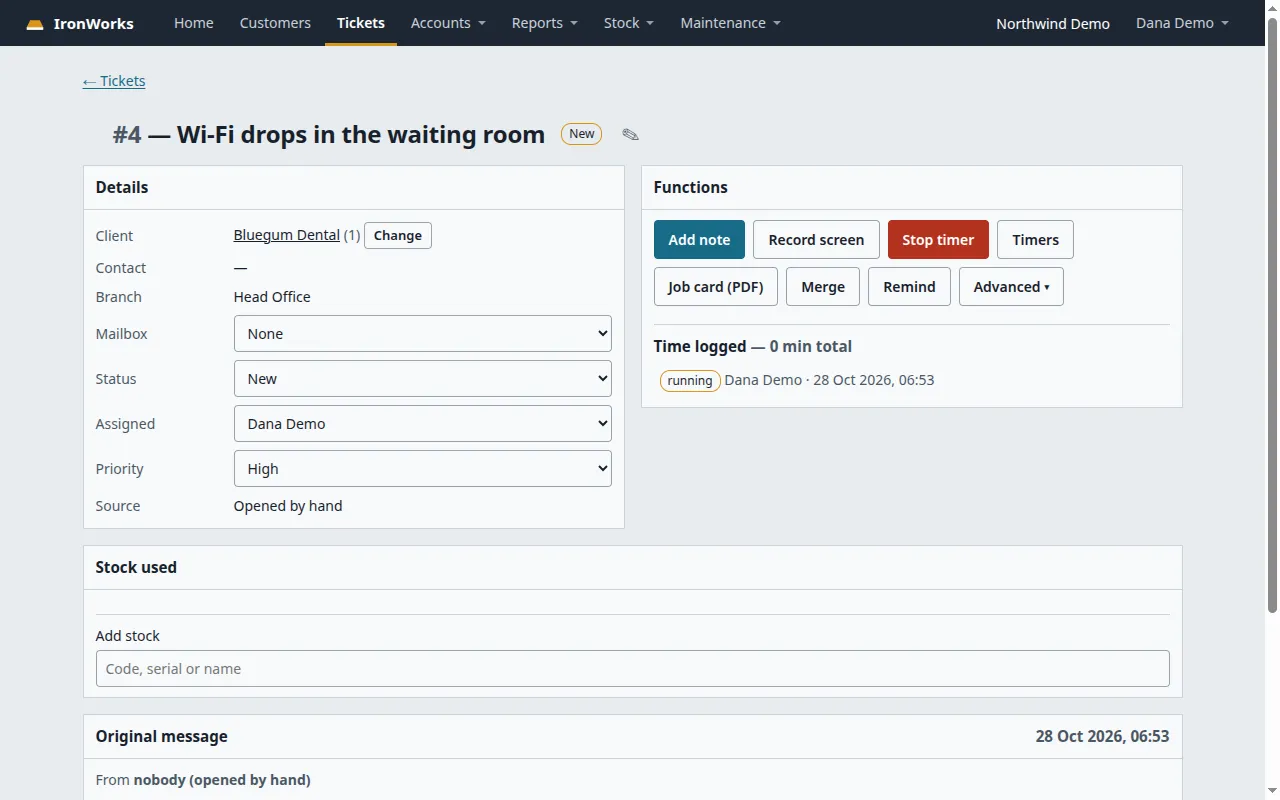The width and height of the screenshot is (1280, 800).
Task: Click the Add stock search field
Action: point(633,669)
